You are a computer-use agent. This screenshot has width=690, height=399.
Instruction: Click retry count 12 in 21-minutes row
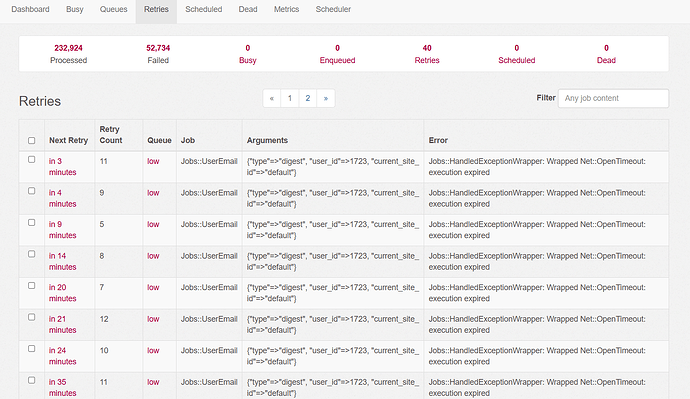coord(104,319)
